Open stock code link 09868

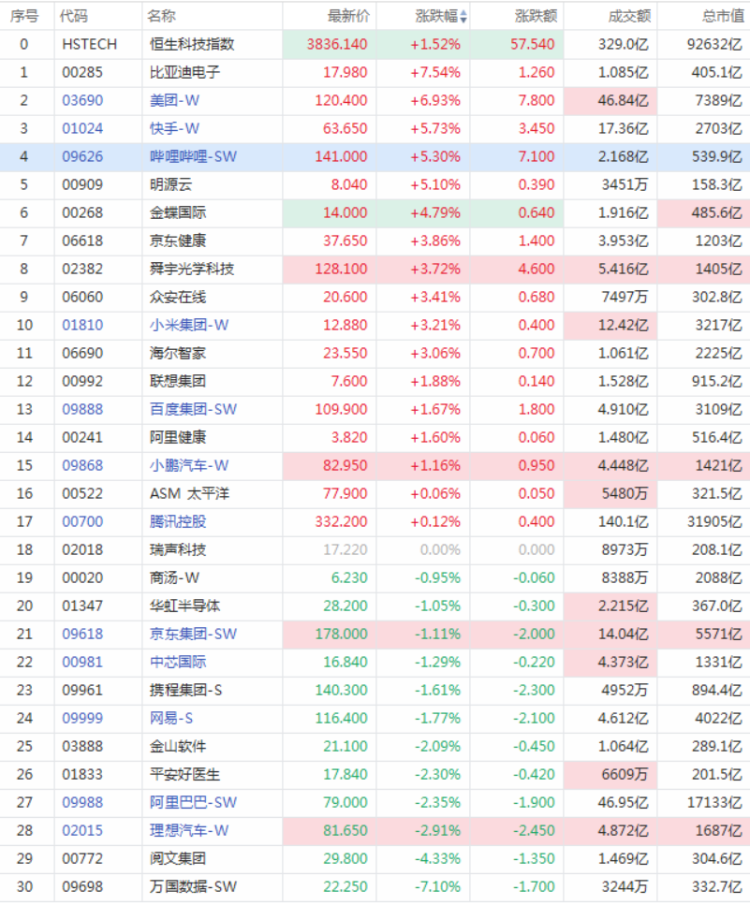click(83, 466)
